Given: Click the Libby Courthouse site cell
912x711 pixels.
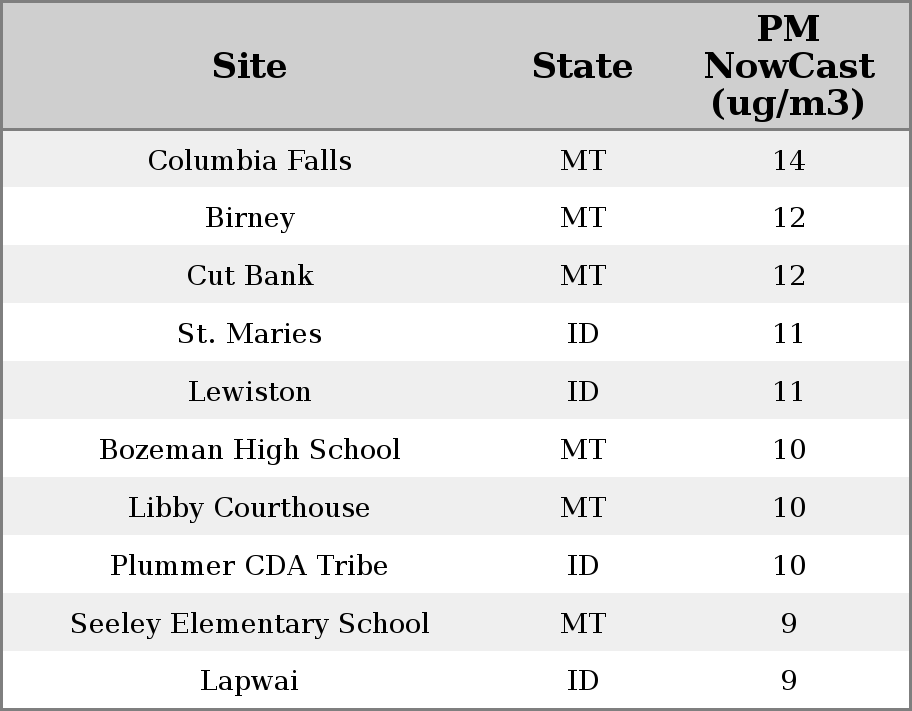Looking at the screenshot, I should click(250, 508).
